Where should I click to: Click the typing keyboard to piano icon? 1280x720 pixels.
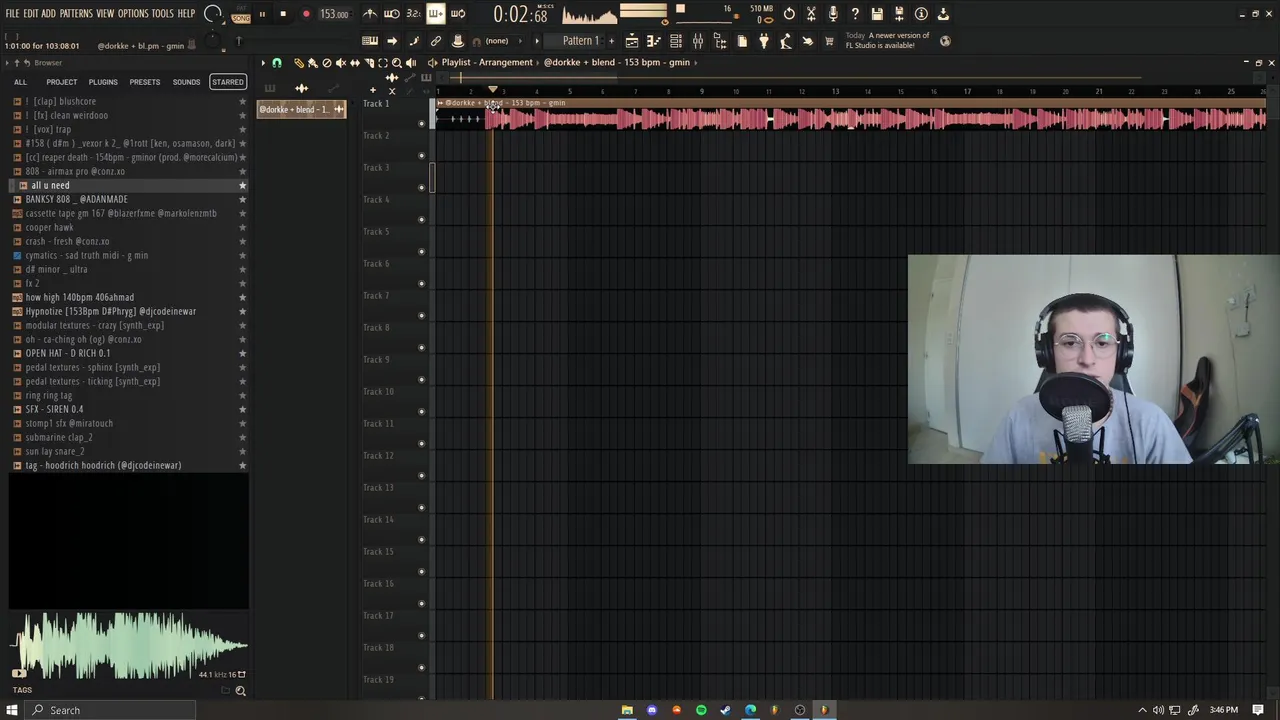pyautogui.click(x=368, y=41)
